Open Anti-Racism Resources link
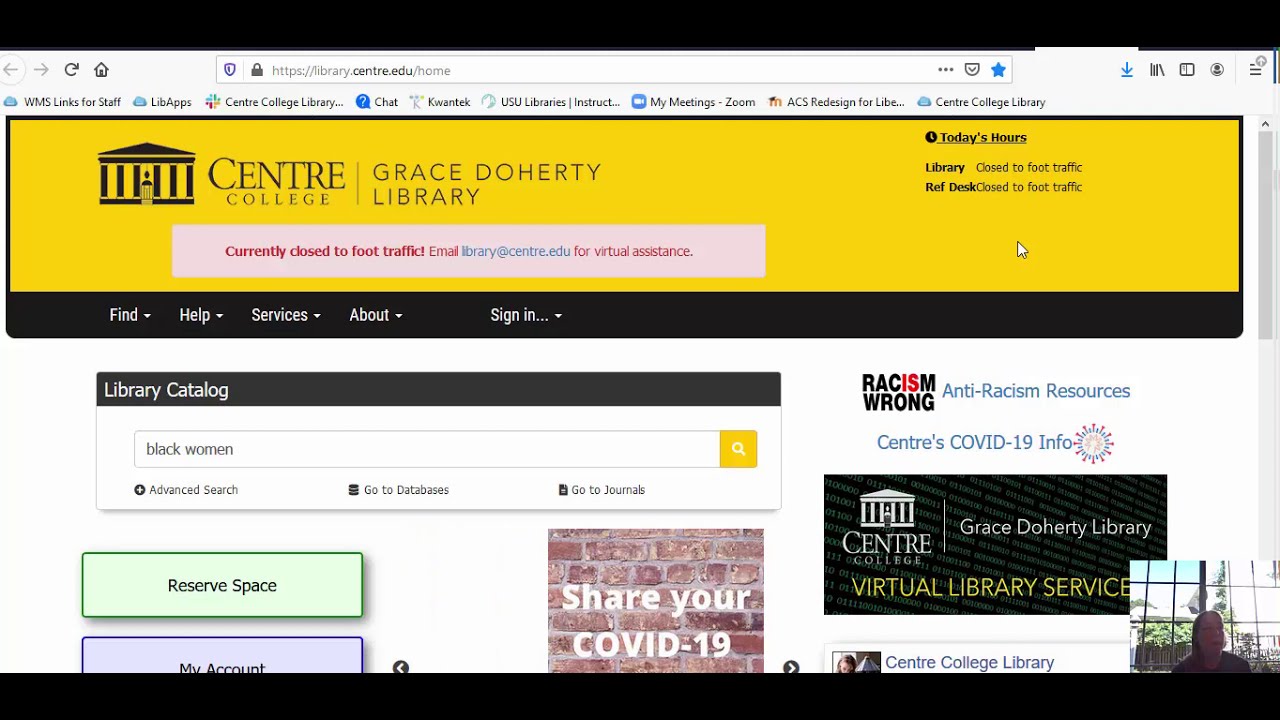This screenshot has width=1280, height=720. [x=1036, y=391]
